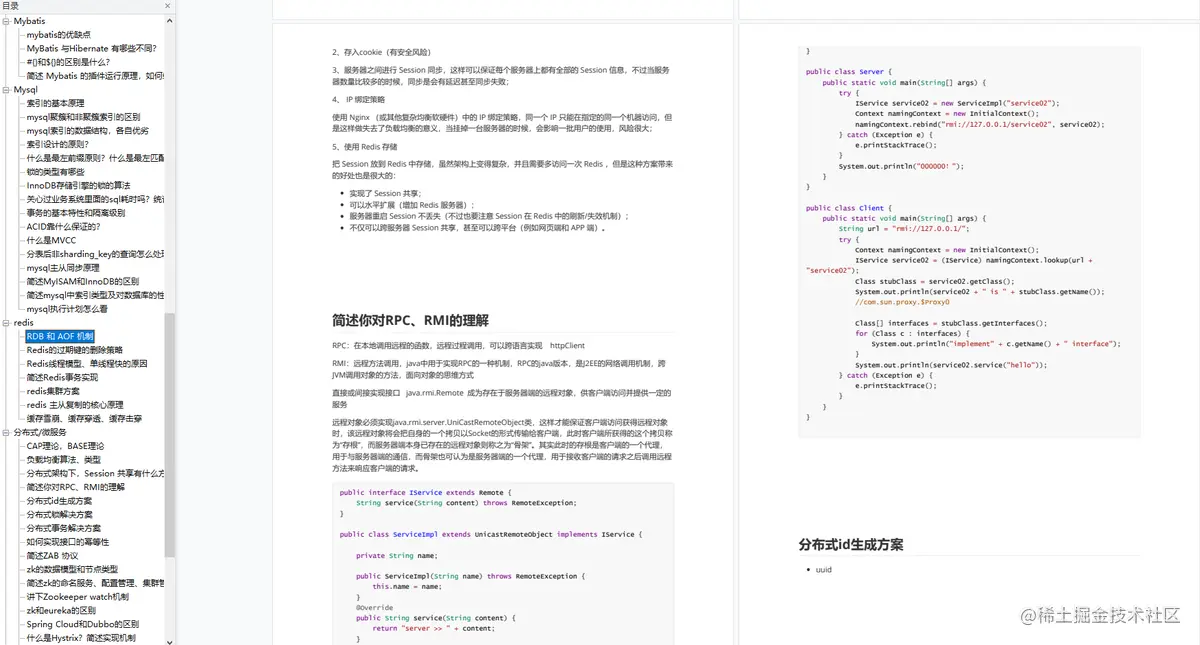
Task: Click the text '4、 IP 绑定策略'
Action: tap(357, 100)
